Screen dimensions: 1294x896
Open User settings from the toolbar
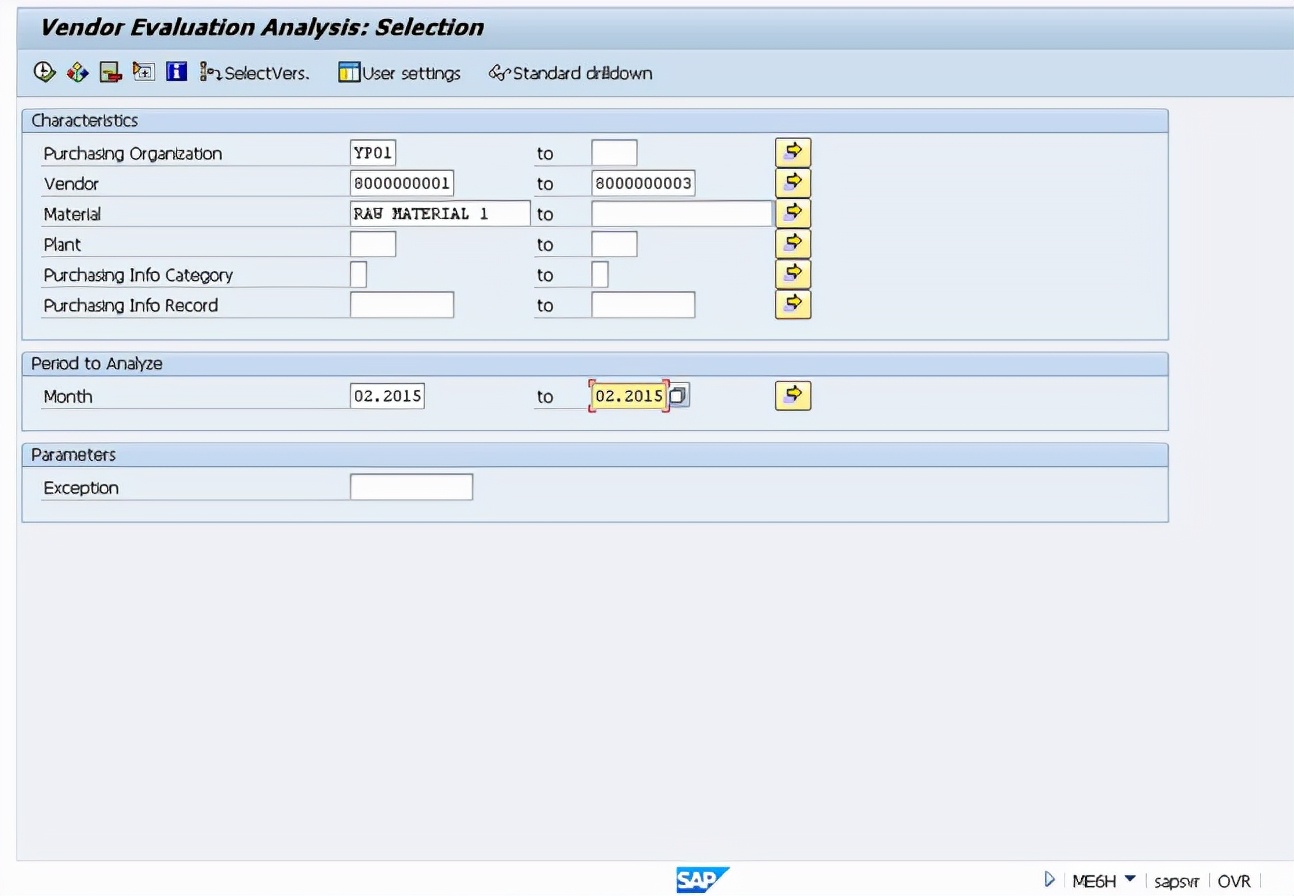pyautogui.click(x=398, y=72)
